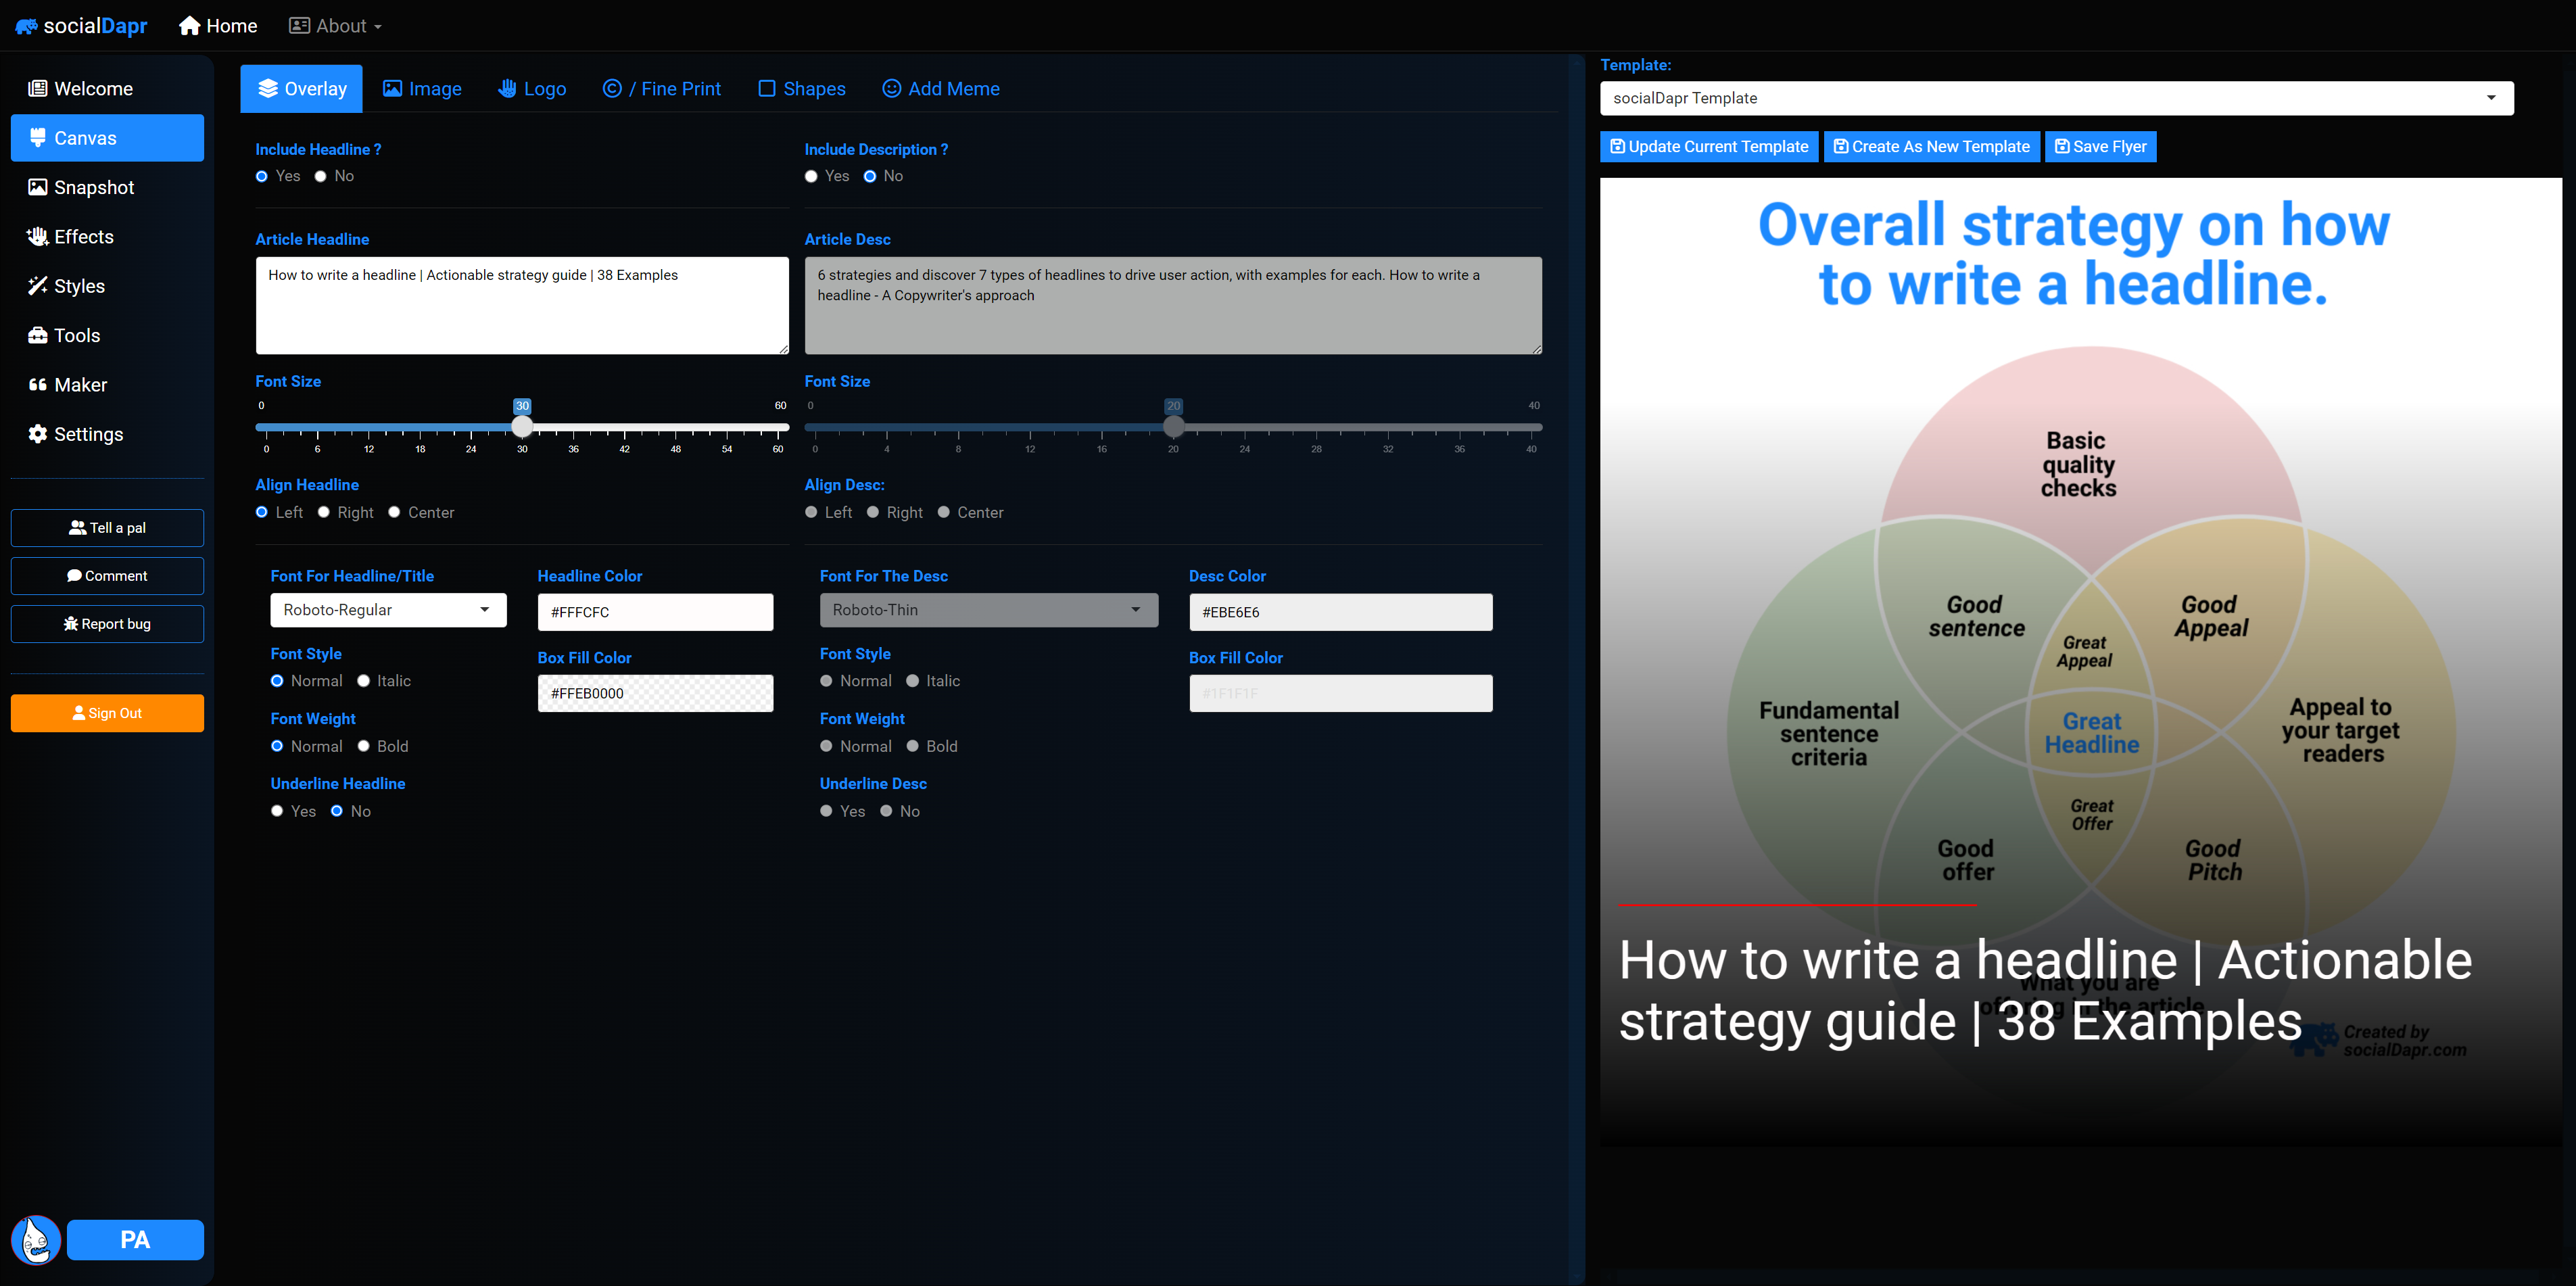Click the Headline Color field #FFFCFC
The image size is (2576, 1286).
(655, 612)
